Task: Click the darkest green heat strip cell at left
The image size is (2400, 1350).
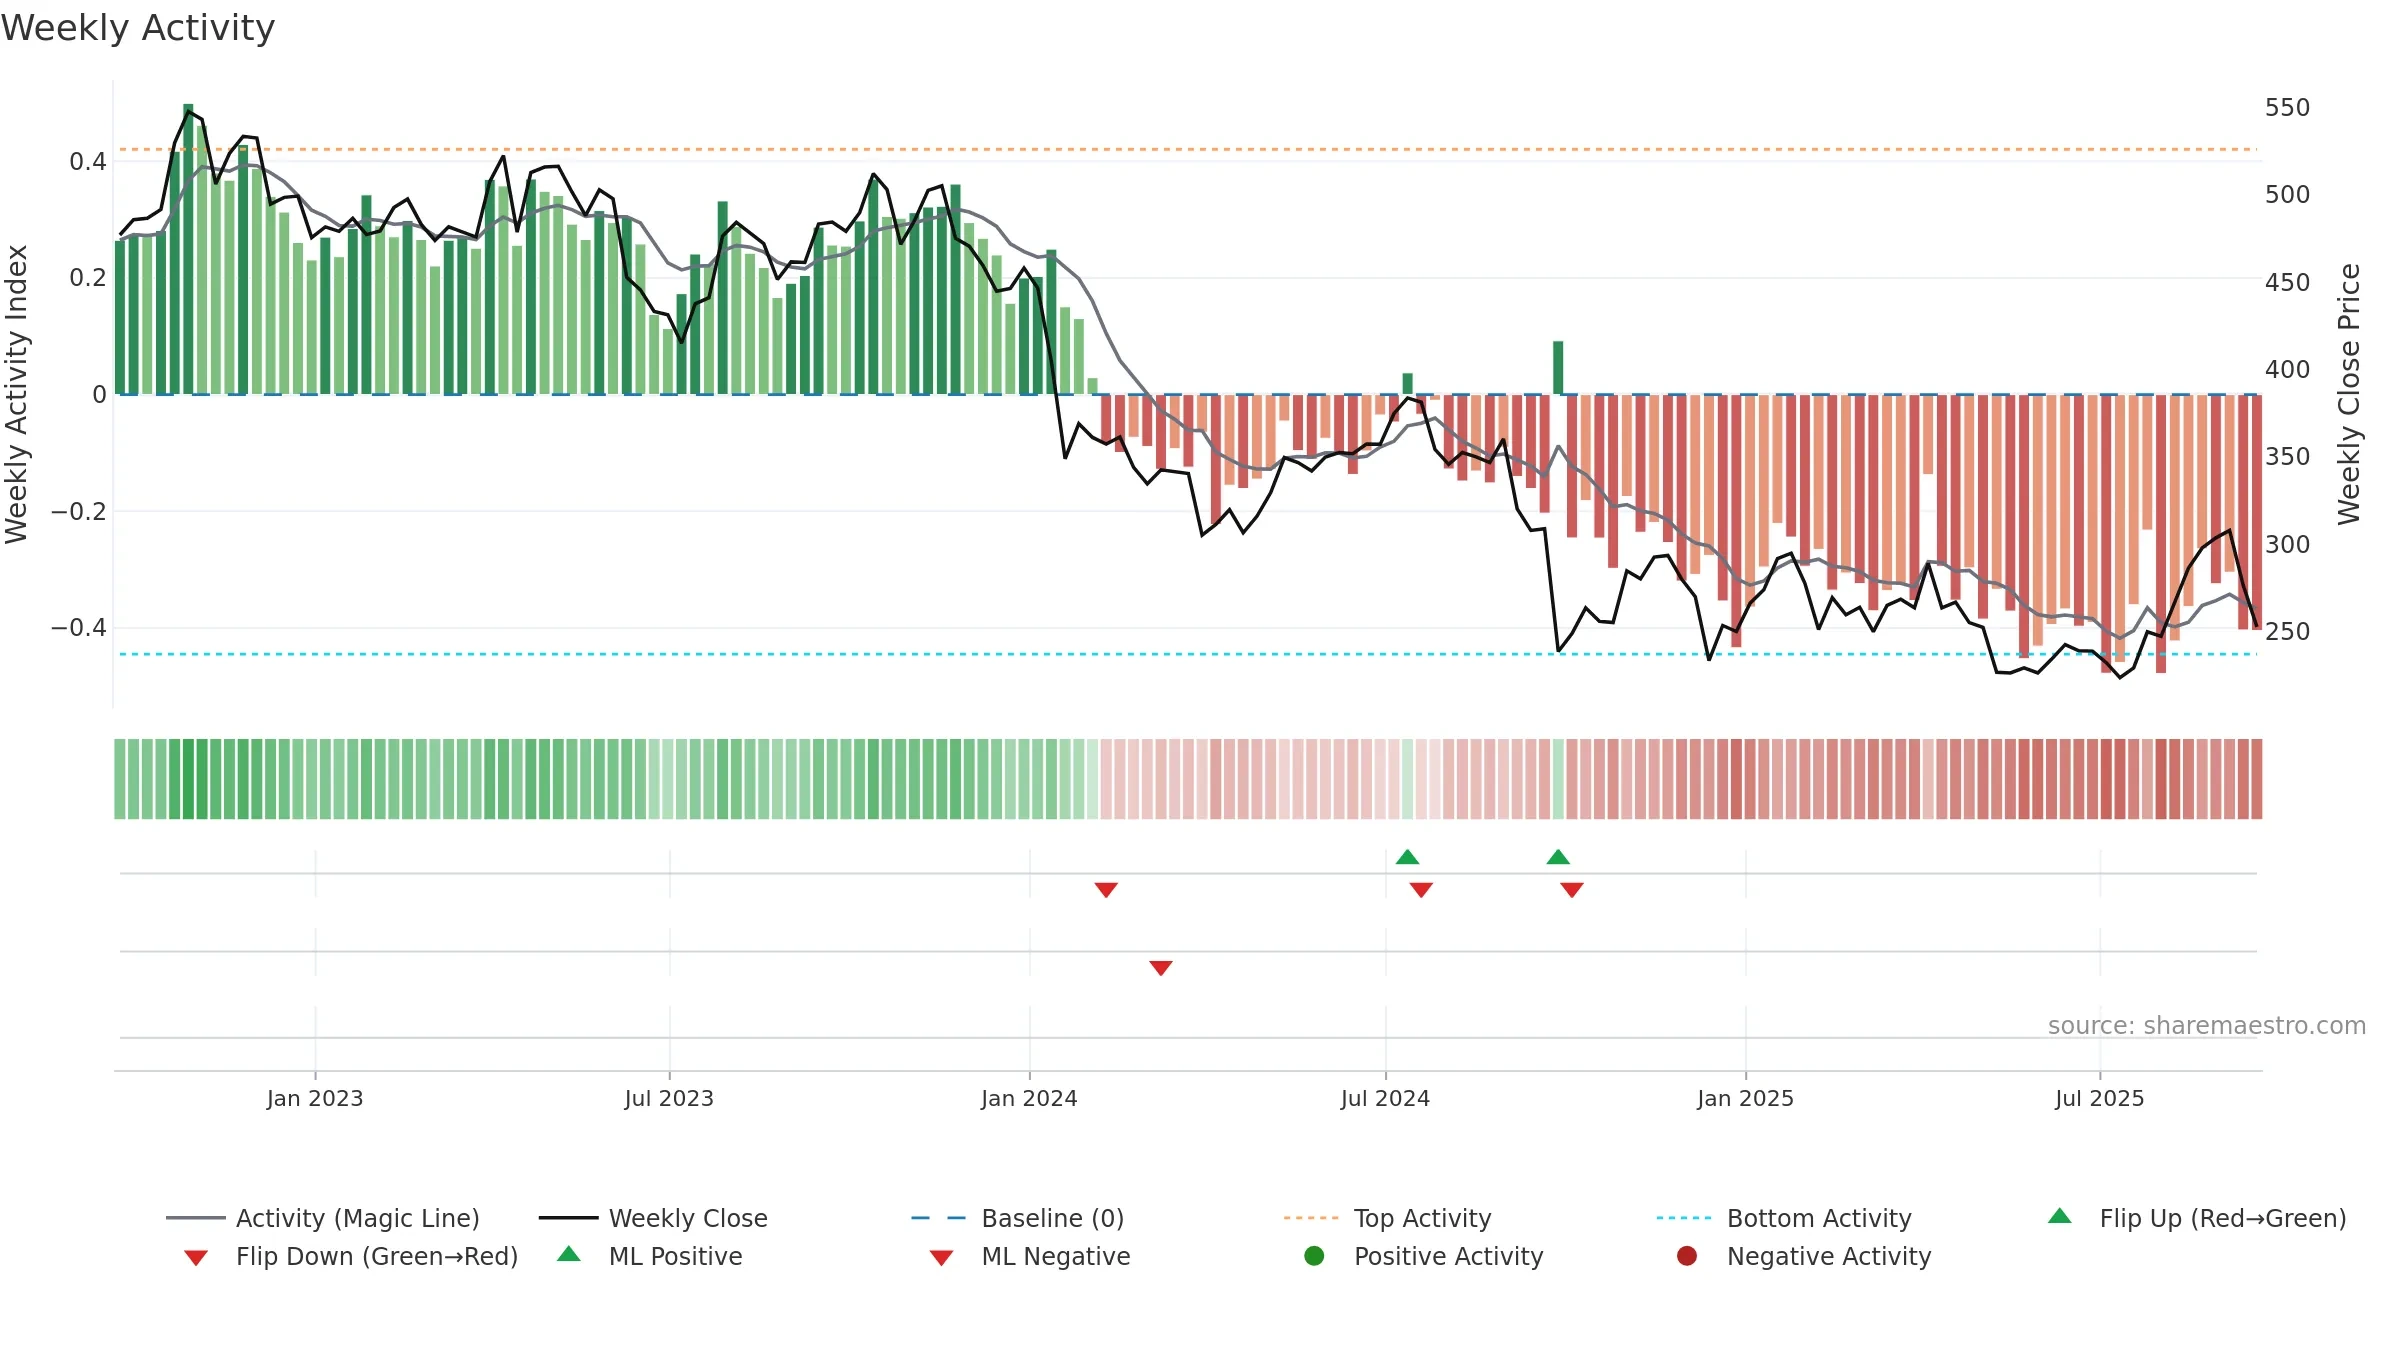Action: click(188, 779)
